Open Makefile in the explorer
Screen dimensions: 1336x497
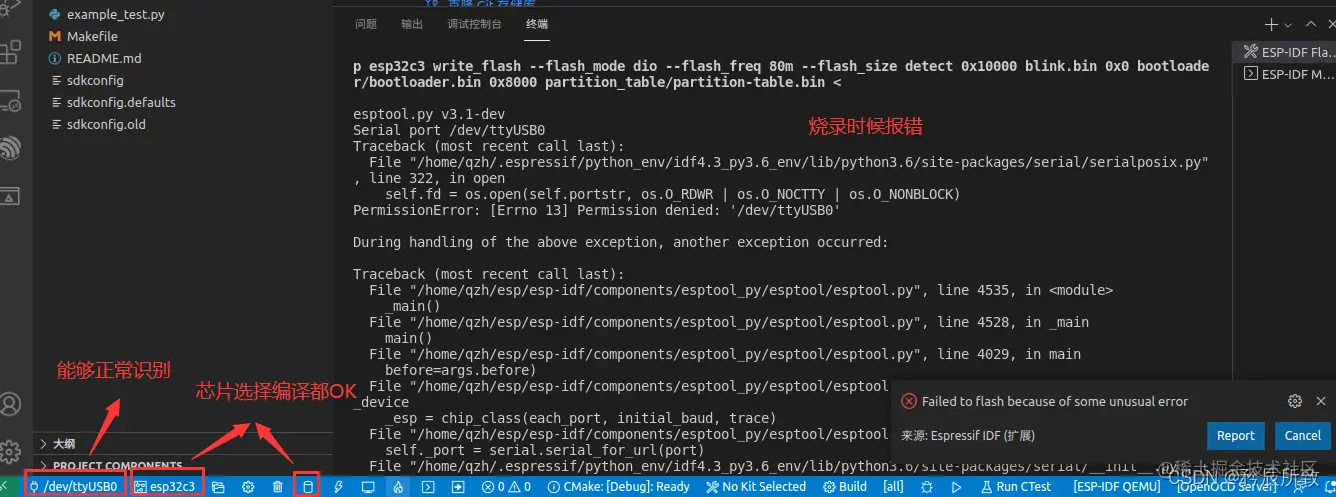coord(91,36)
